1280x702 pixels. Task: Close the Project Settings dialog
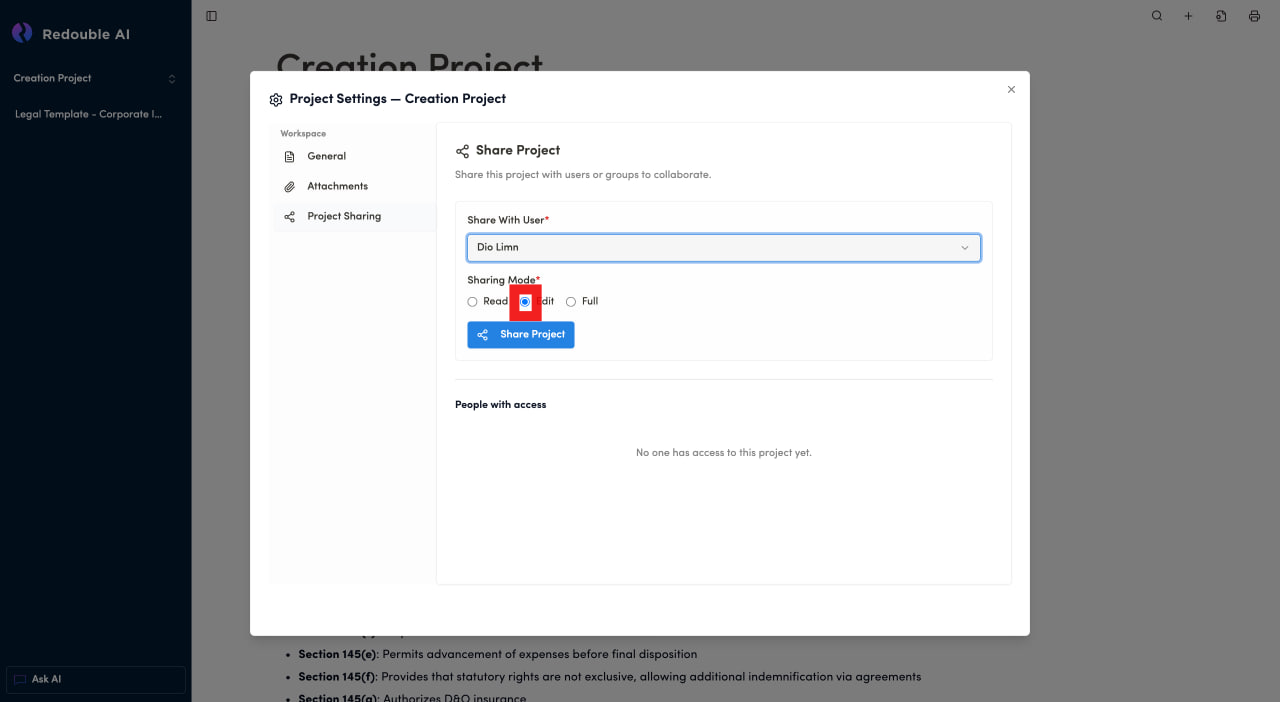coord(1011,90)
